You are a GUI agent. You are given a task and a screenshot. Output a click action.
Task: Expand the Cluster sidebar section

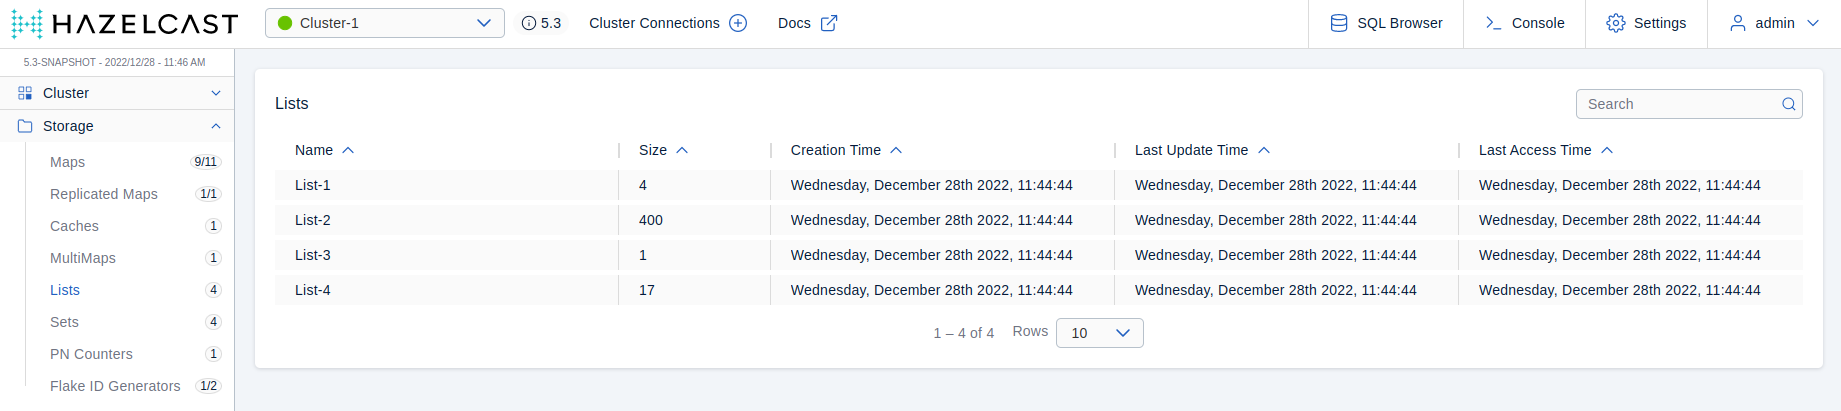(216, 93)
